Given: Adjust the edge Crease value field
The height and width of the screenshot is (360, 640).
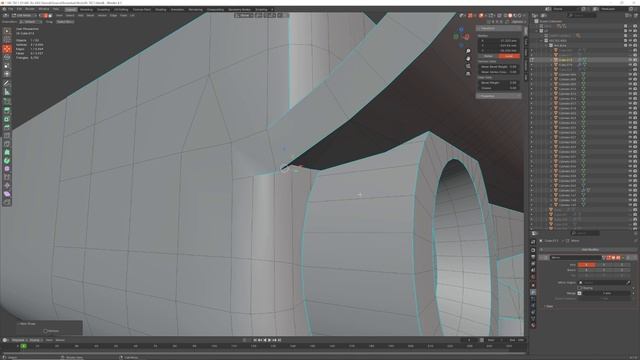Looking at the screenshot, I should (499, 88).
